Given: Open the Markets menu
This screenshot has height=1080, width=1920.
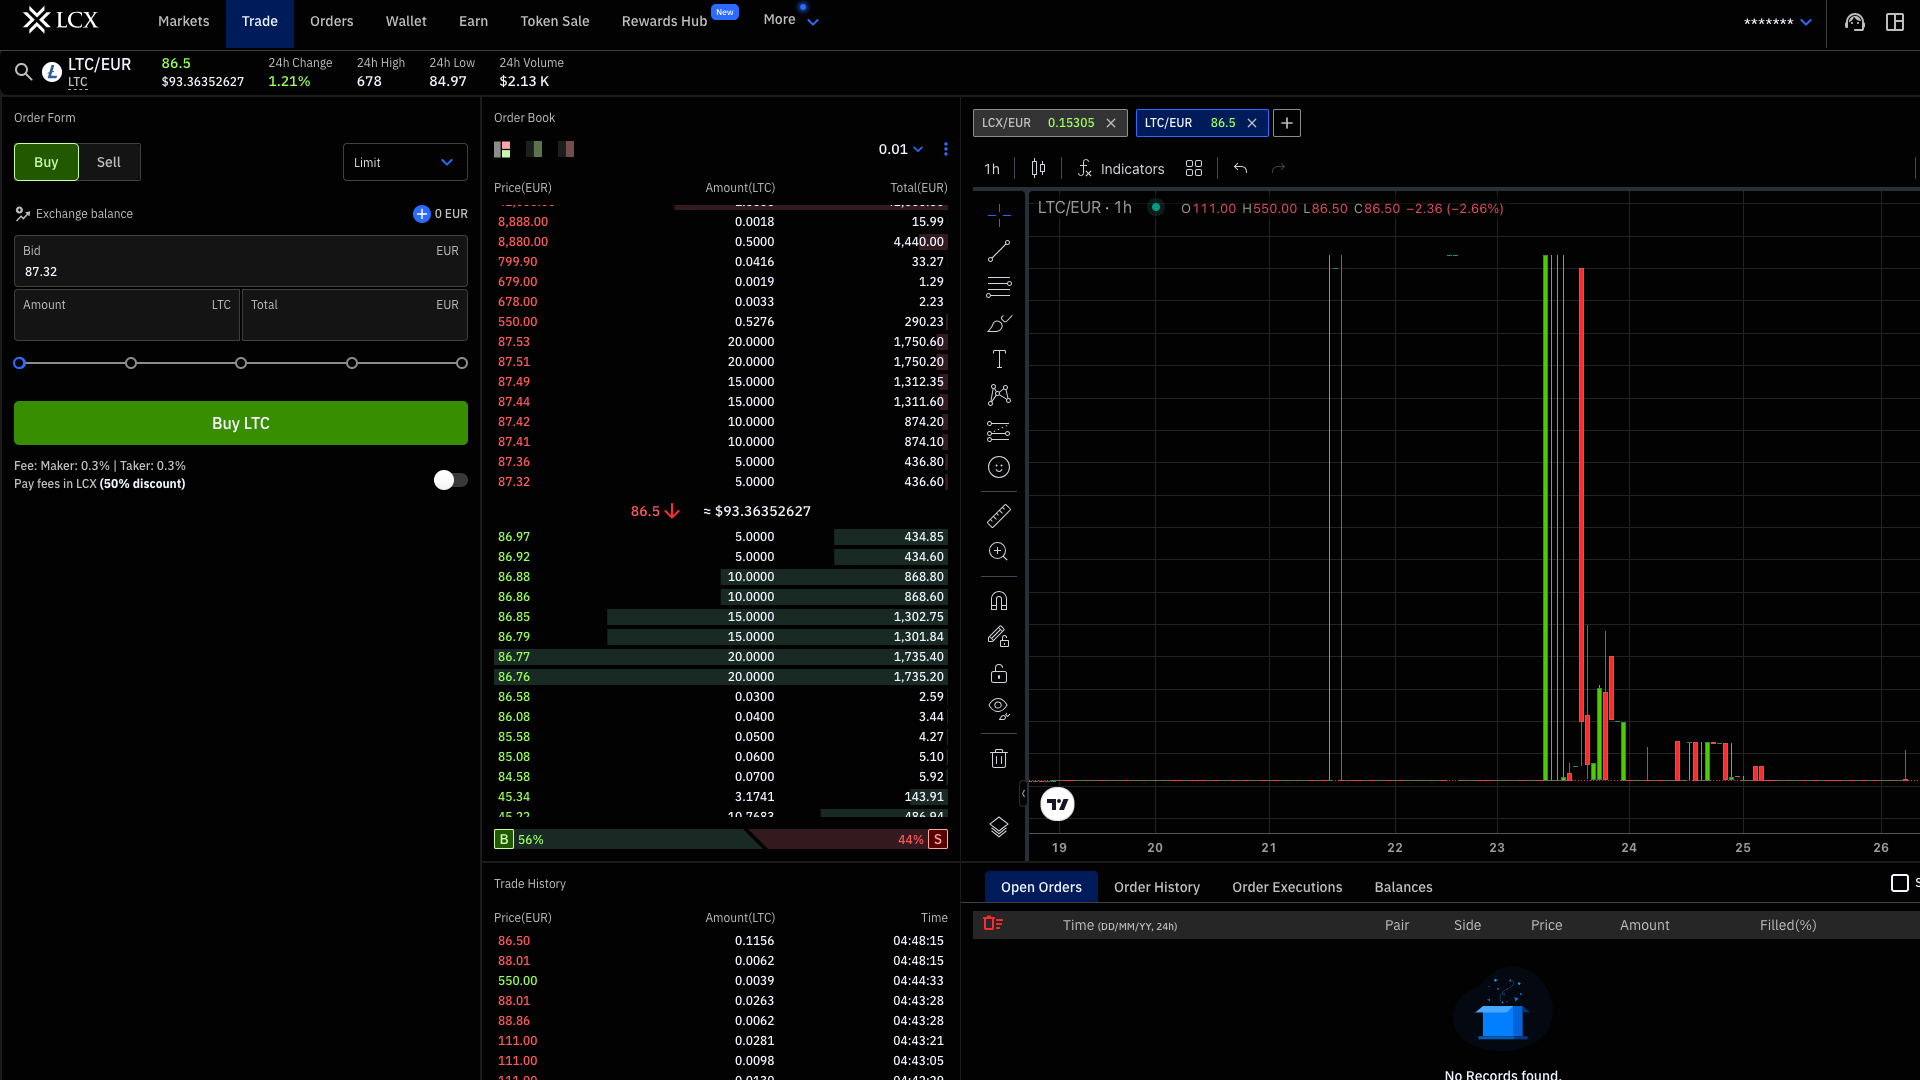Looking at the screenshot, I should pyautogui.click(x=184, y=21).
